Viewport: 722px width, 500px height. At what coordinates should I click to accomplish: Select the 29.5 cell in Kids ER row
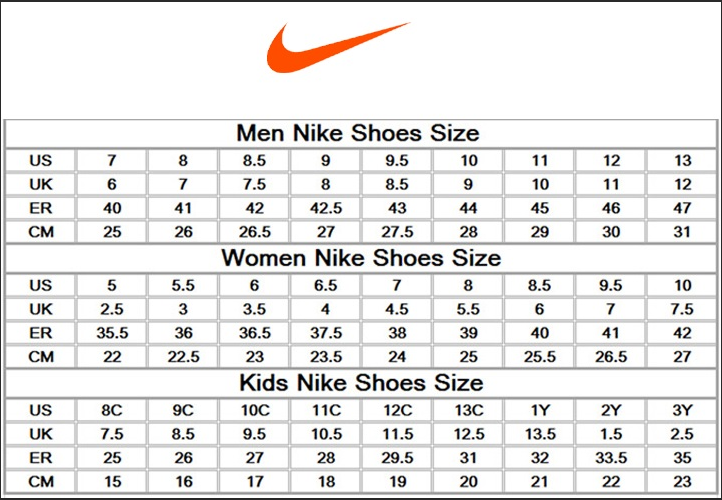(x=397, y=458)
